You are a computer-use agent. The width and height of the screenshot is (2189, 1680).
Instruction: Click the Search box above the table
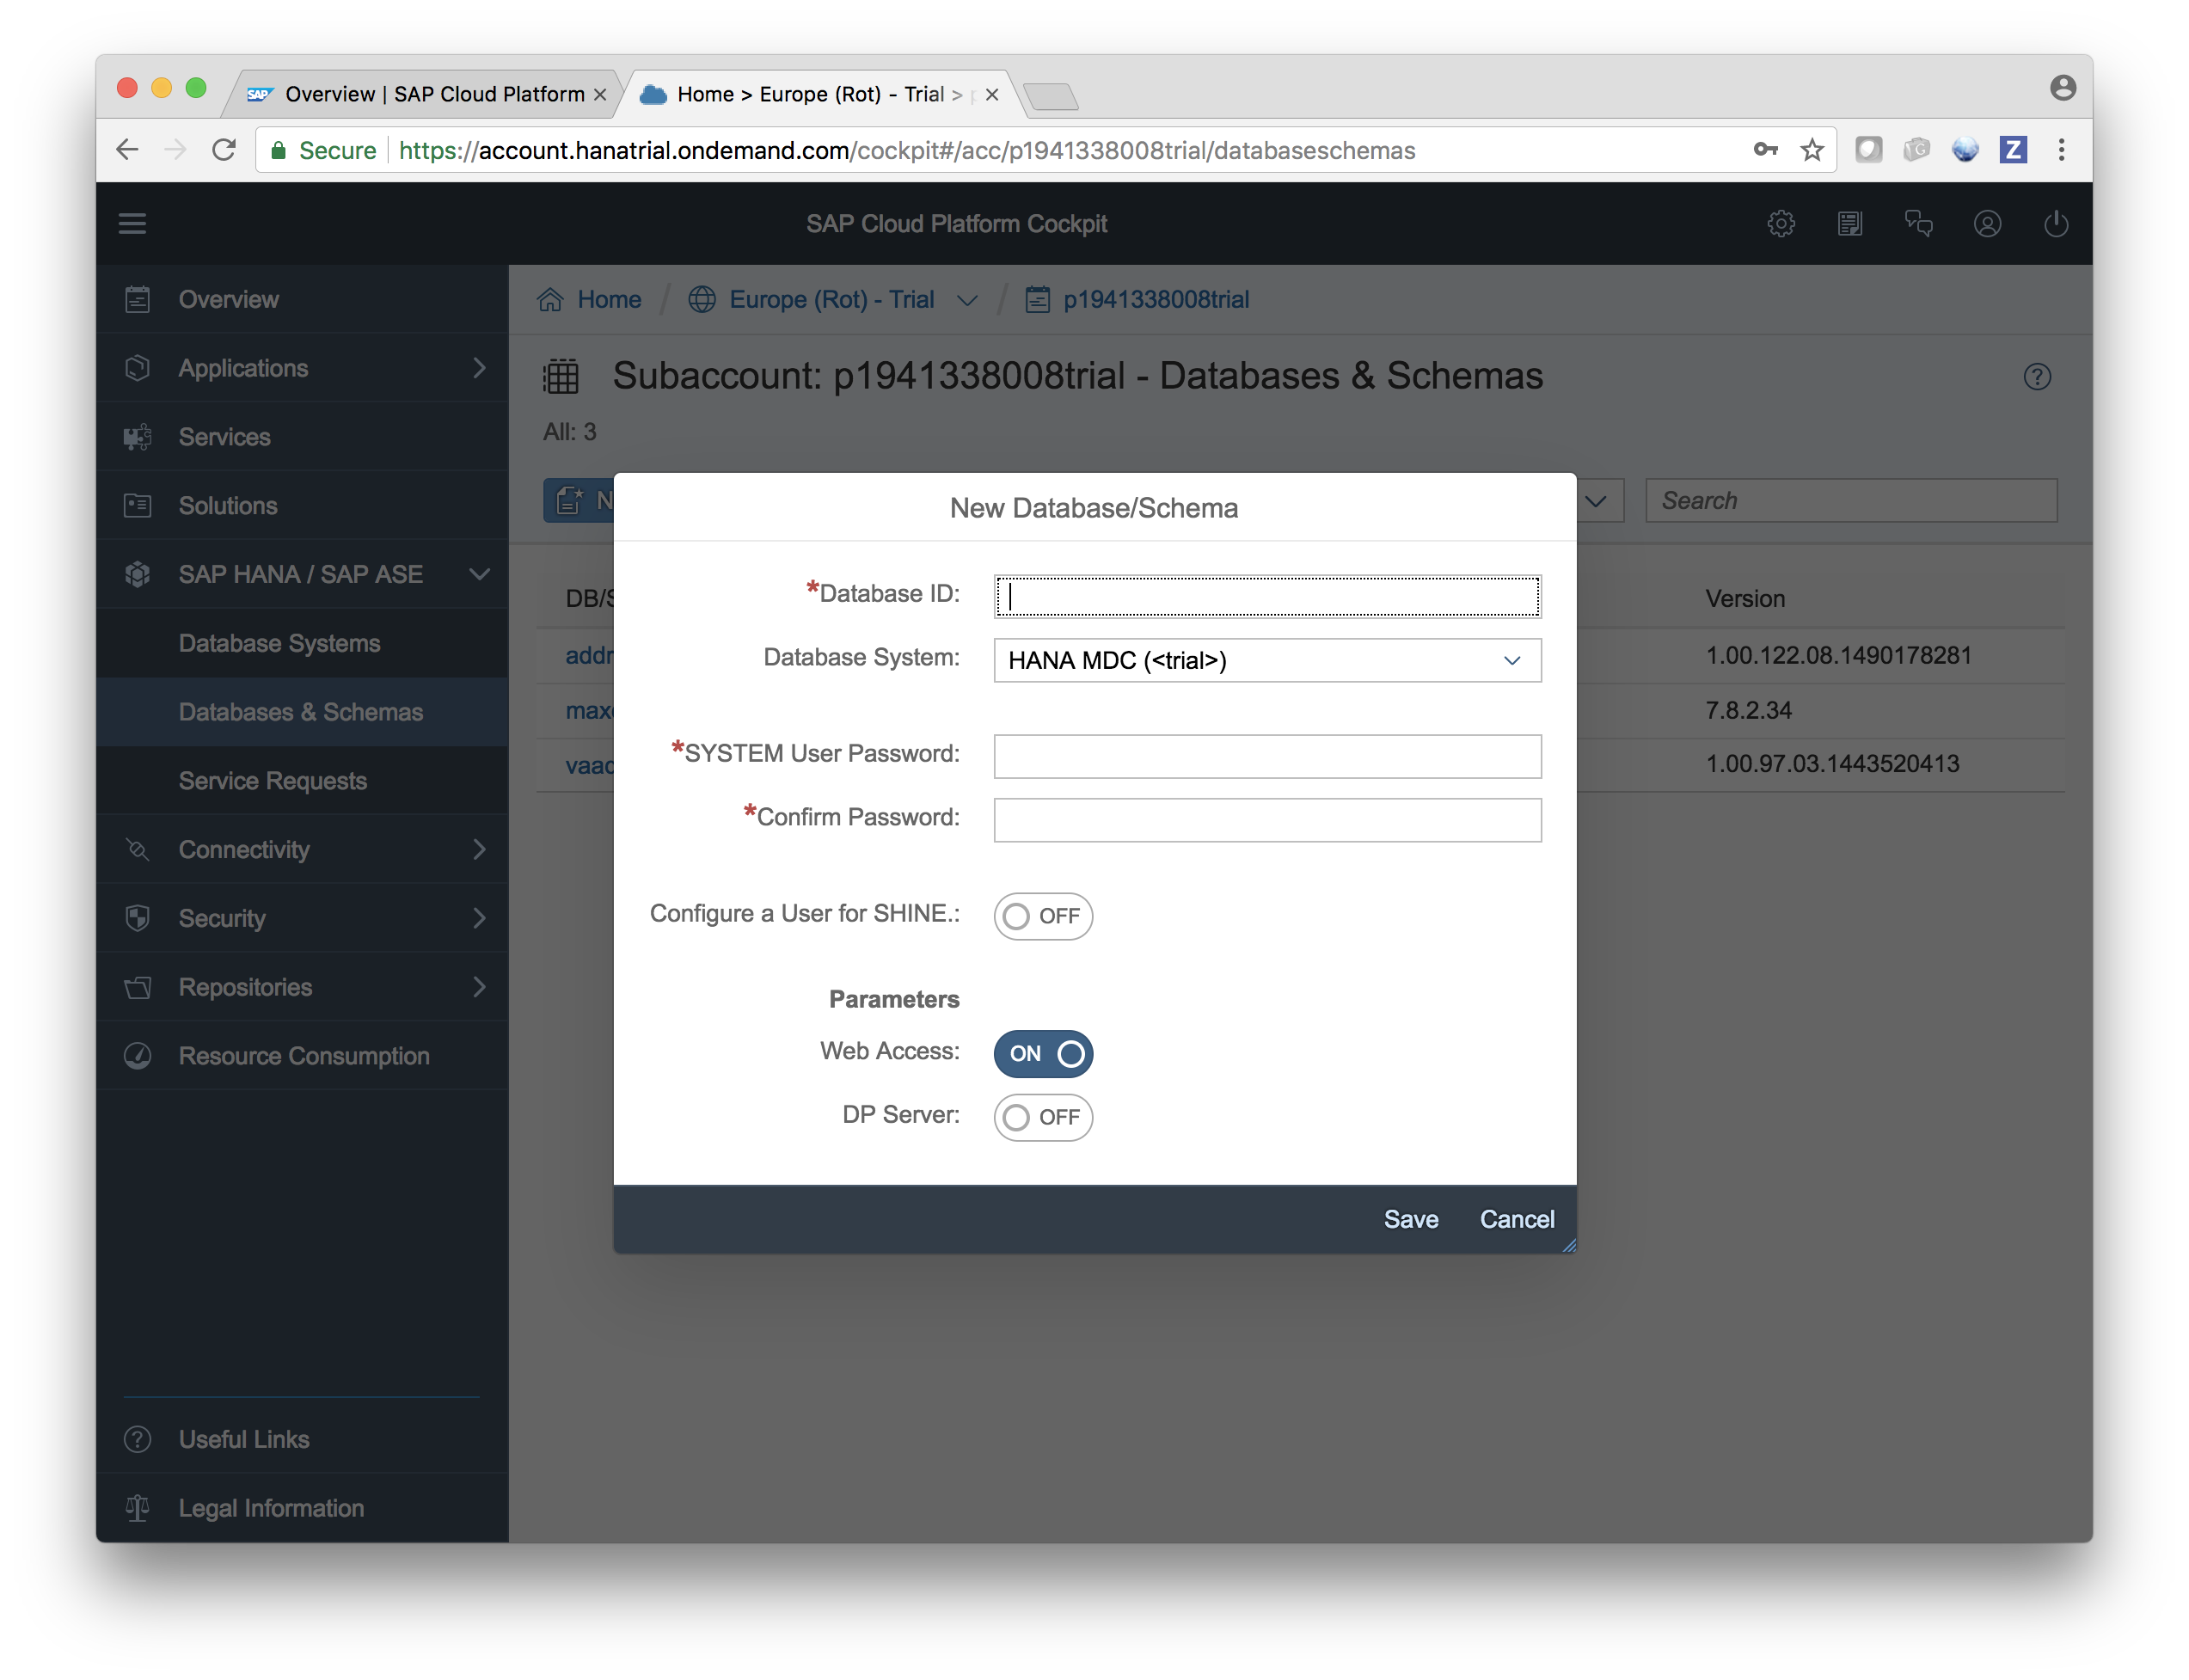(1851, 500)
